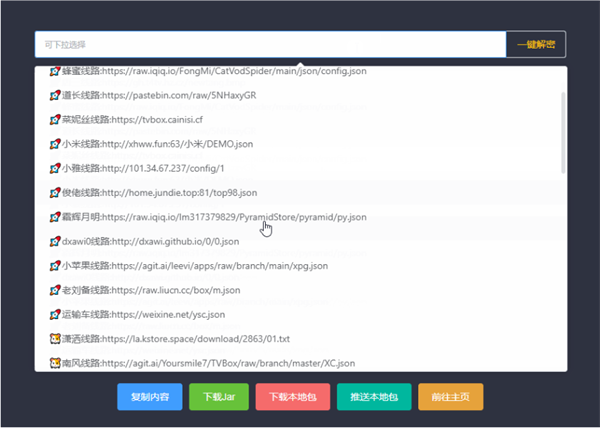Screen dimensions: 600x428
Task: Click the icon next to 潇洒线路
Action: pos(55,338)
